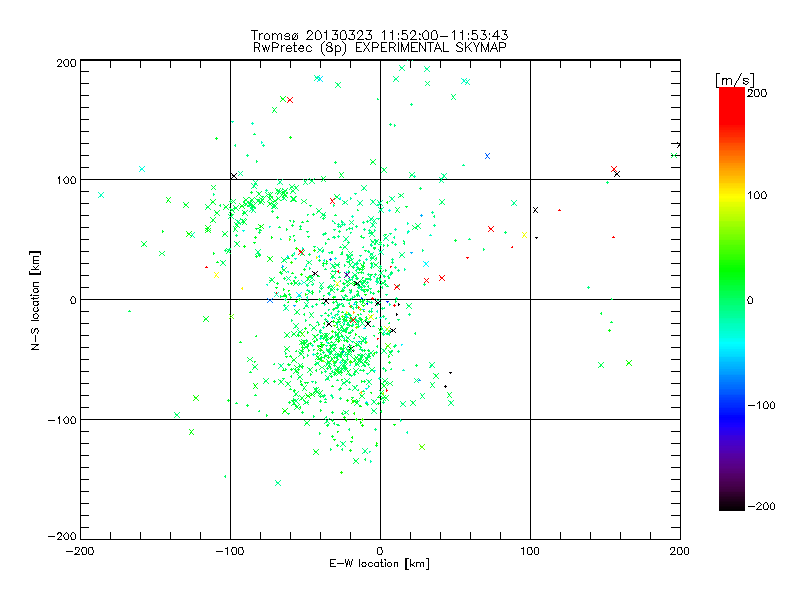Select the y-axis '-100' tick label

point(62,420)
